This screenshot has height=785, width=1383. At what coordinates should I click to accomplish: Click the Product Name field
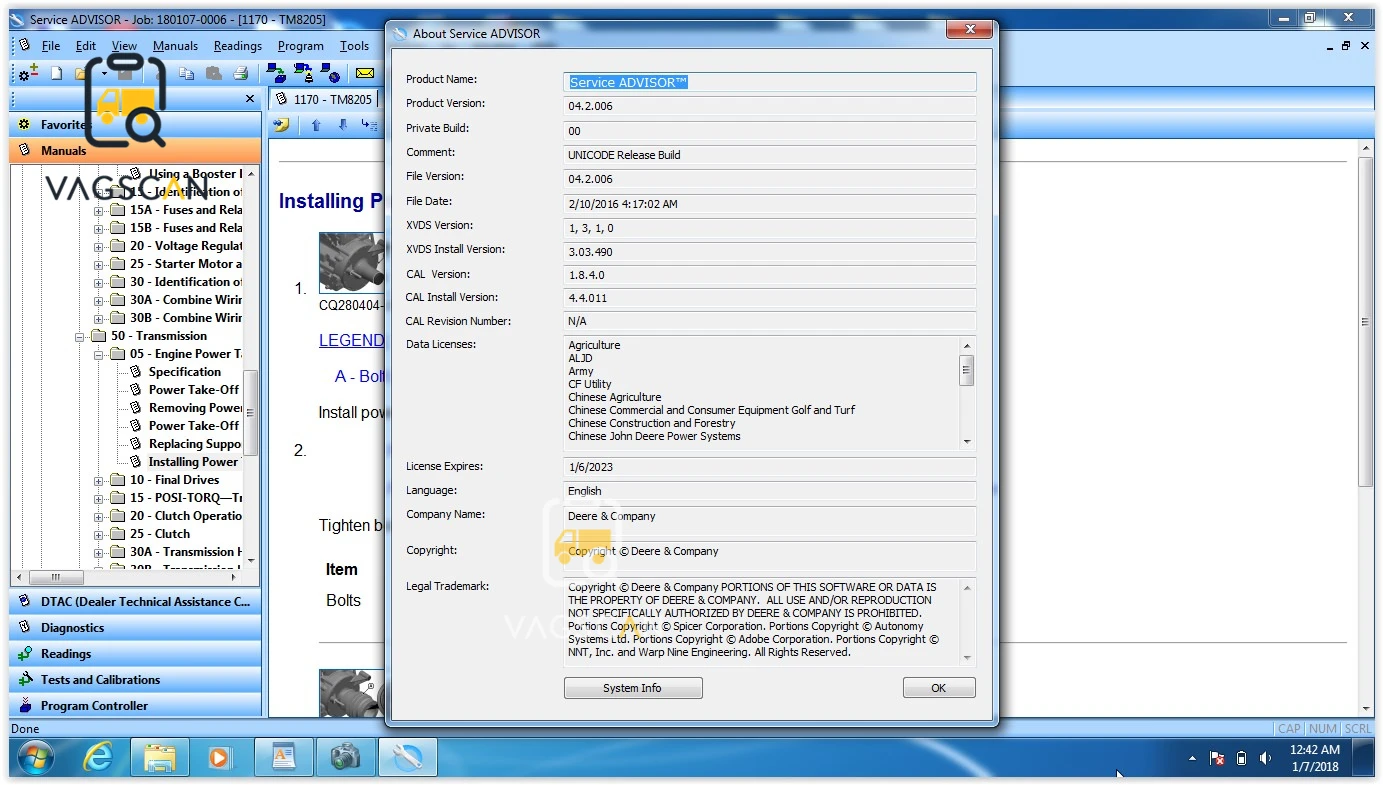pos(769,82)
